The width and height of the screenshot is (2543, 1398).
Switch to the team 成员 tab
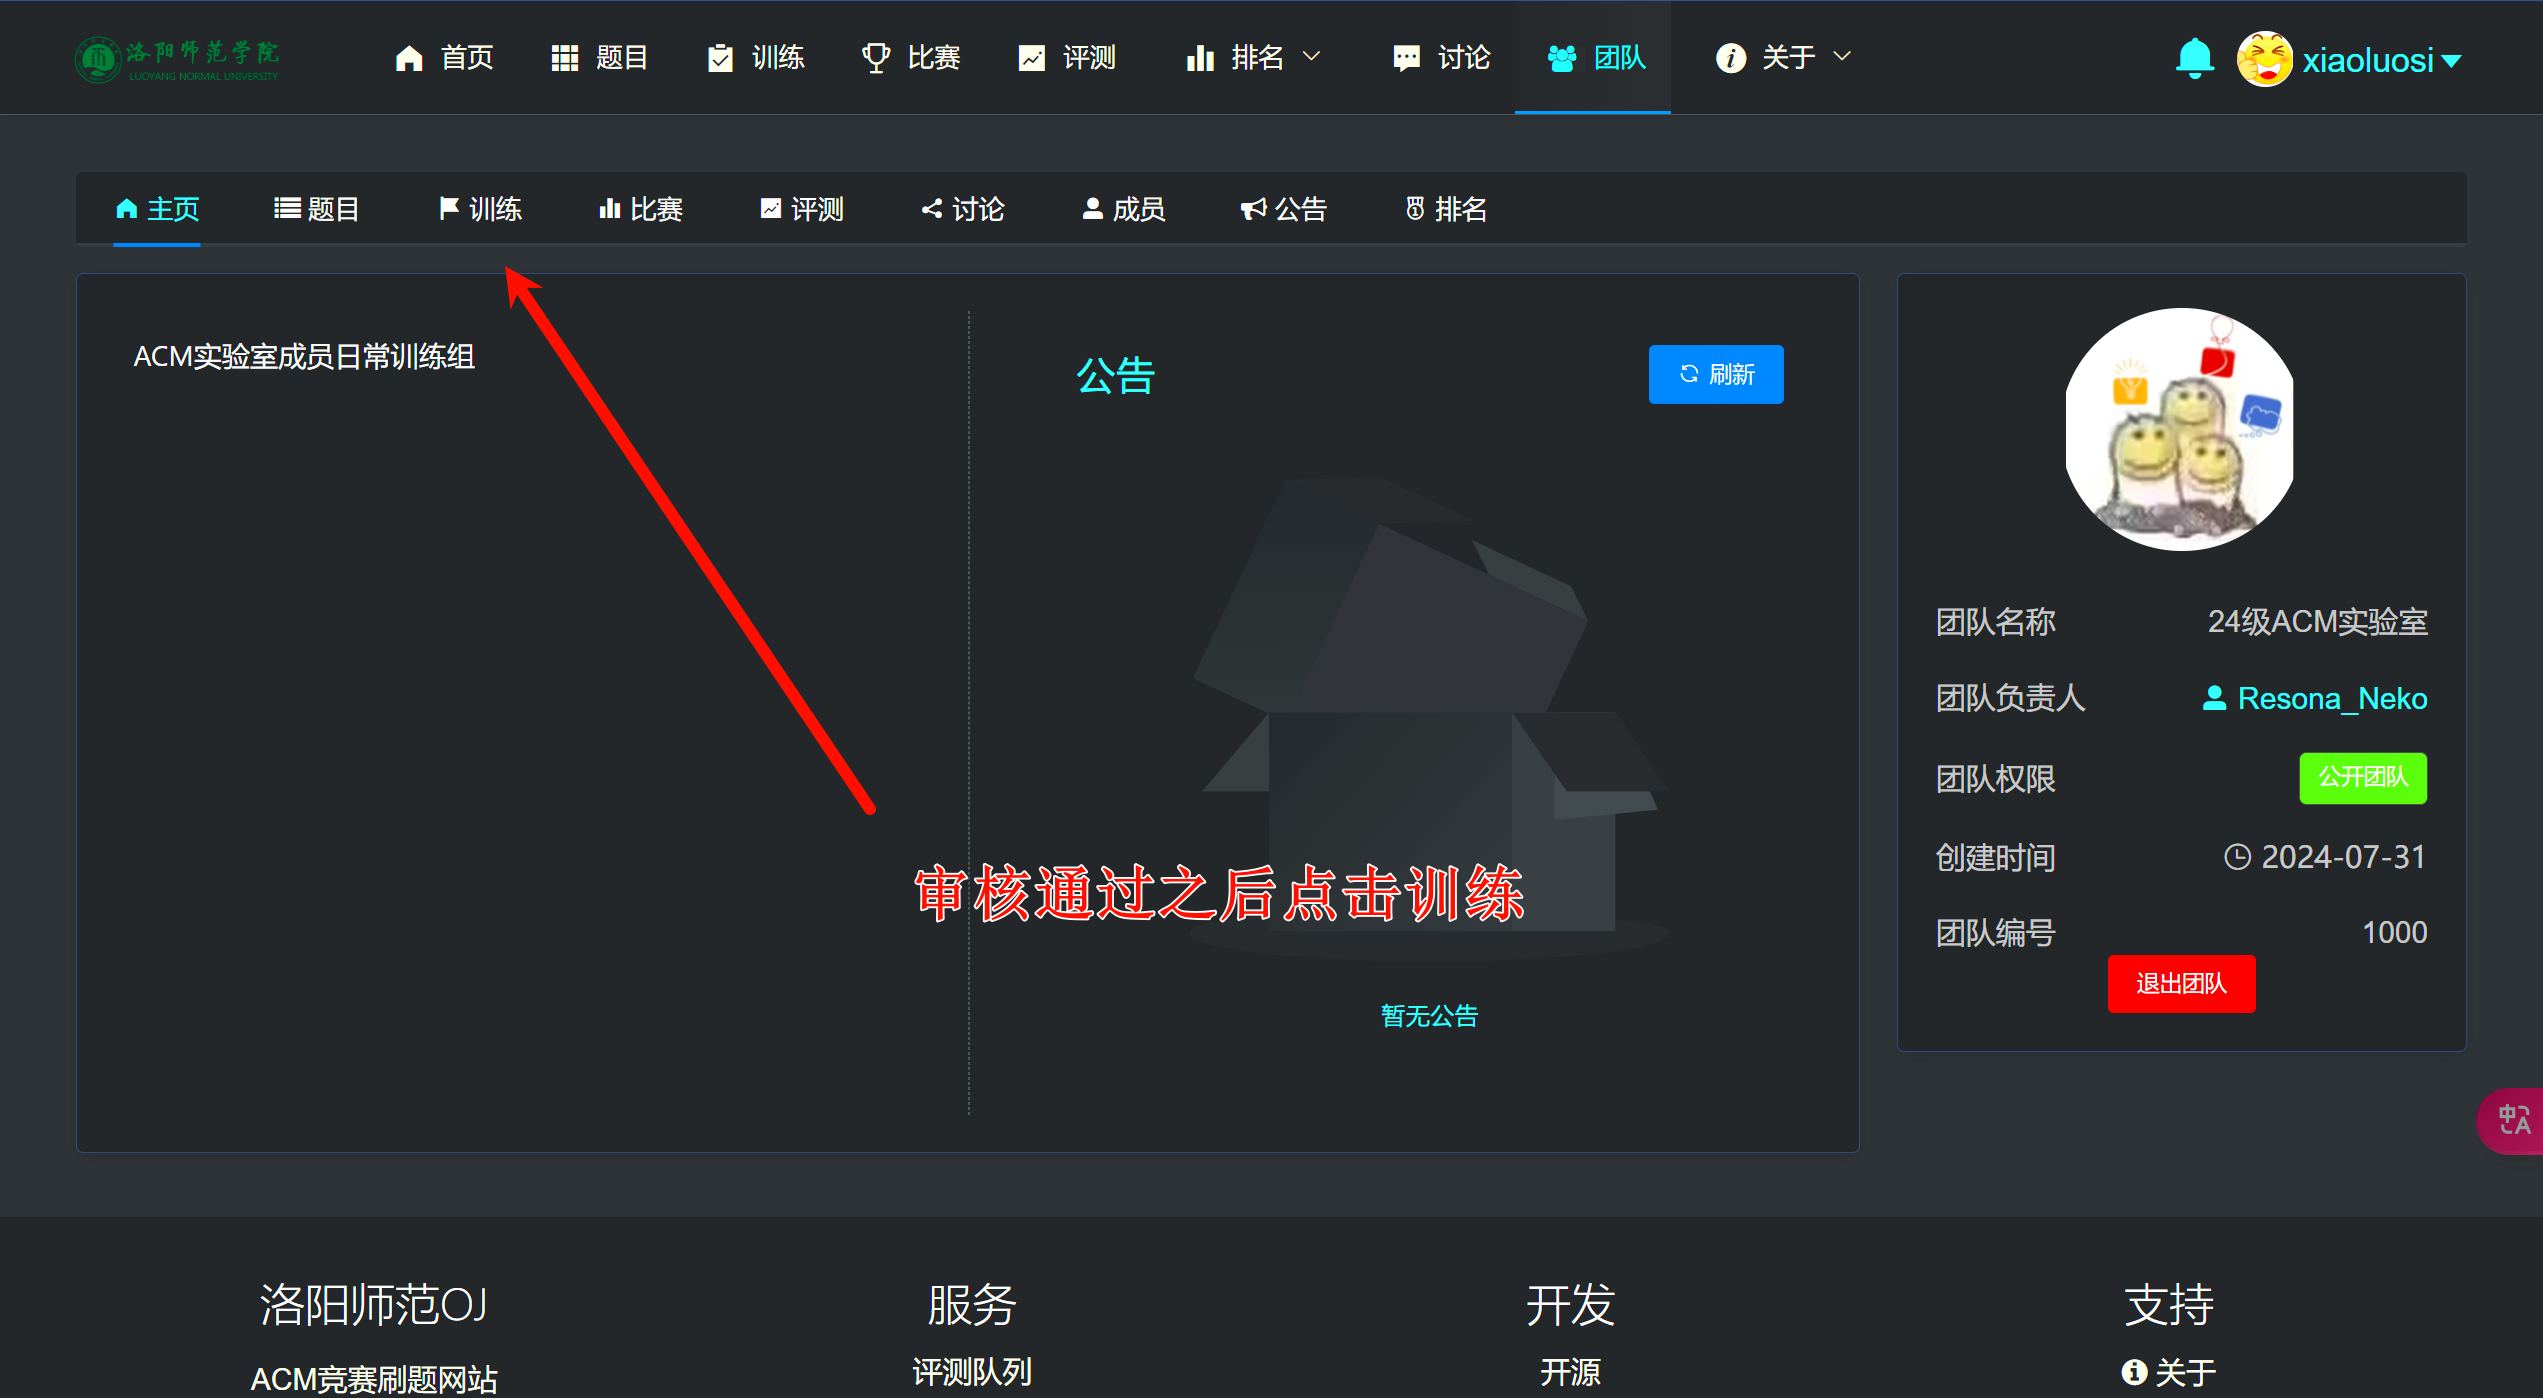point(1124,209)
